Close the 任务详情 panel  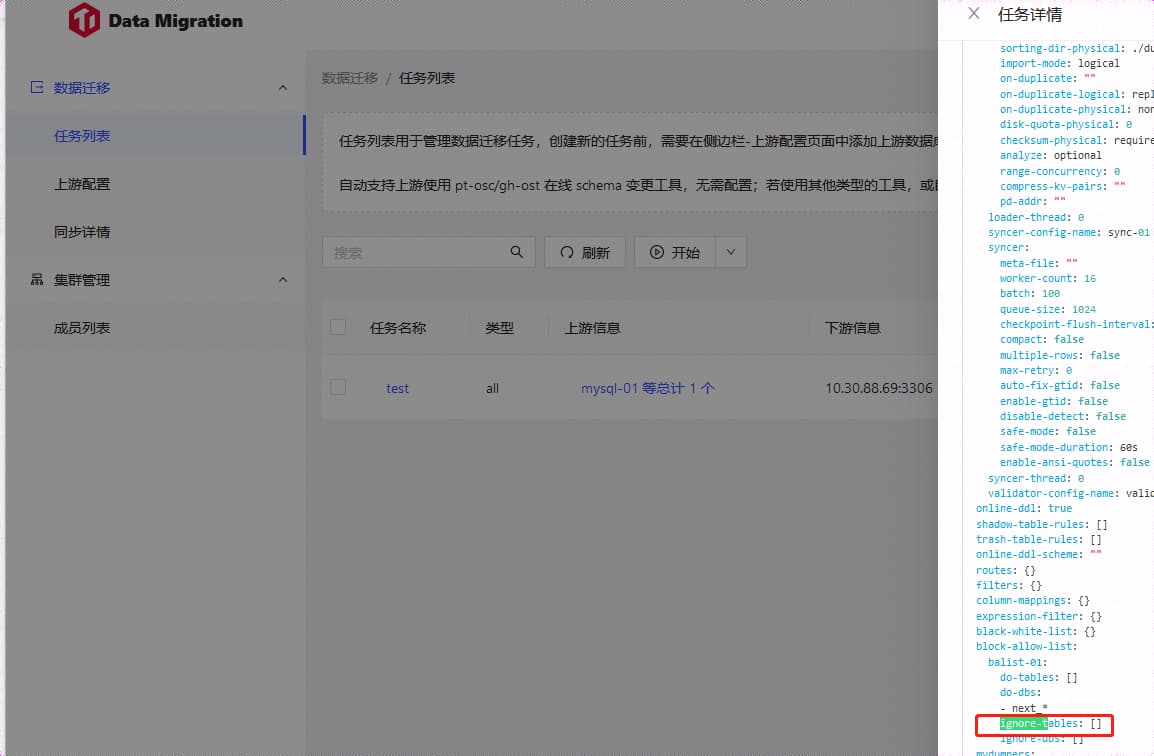click(974, 14)
